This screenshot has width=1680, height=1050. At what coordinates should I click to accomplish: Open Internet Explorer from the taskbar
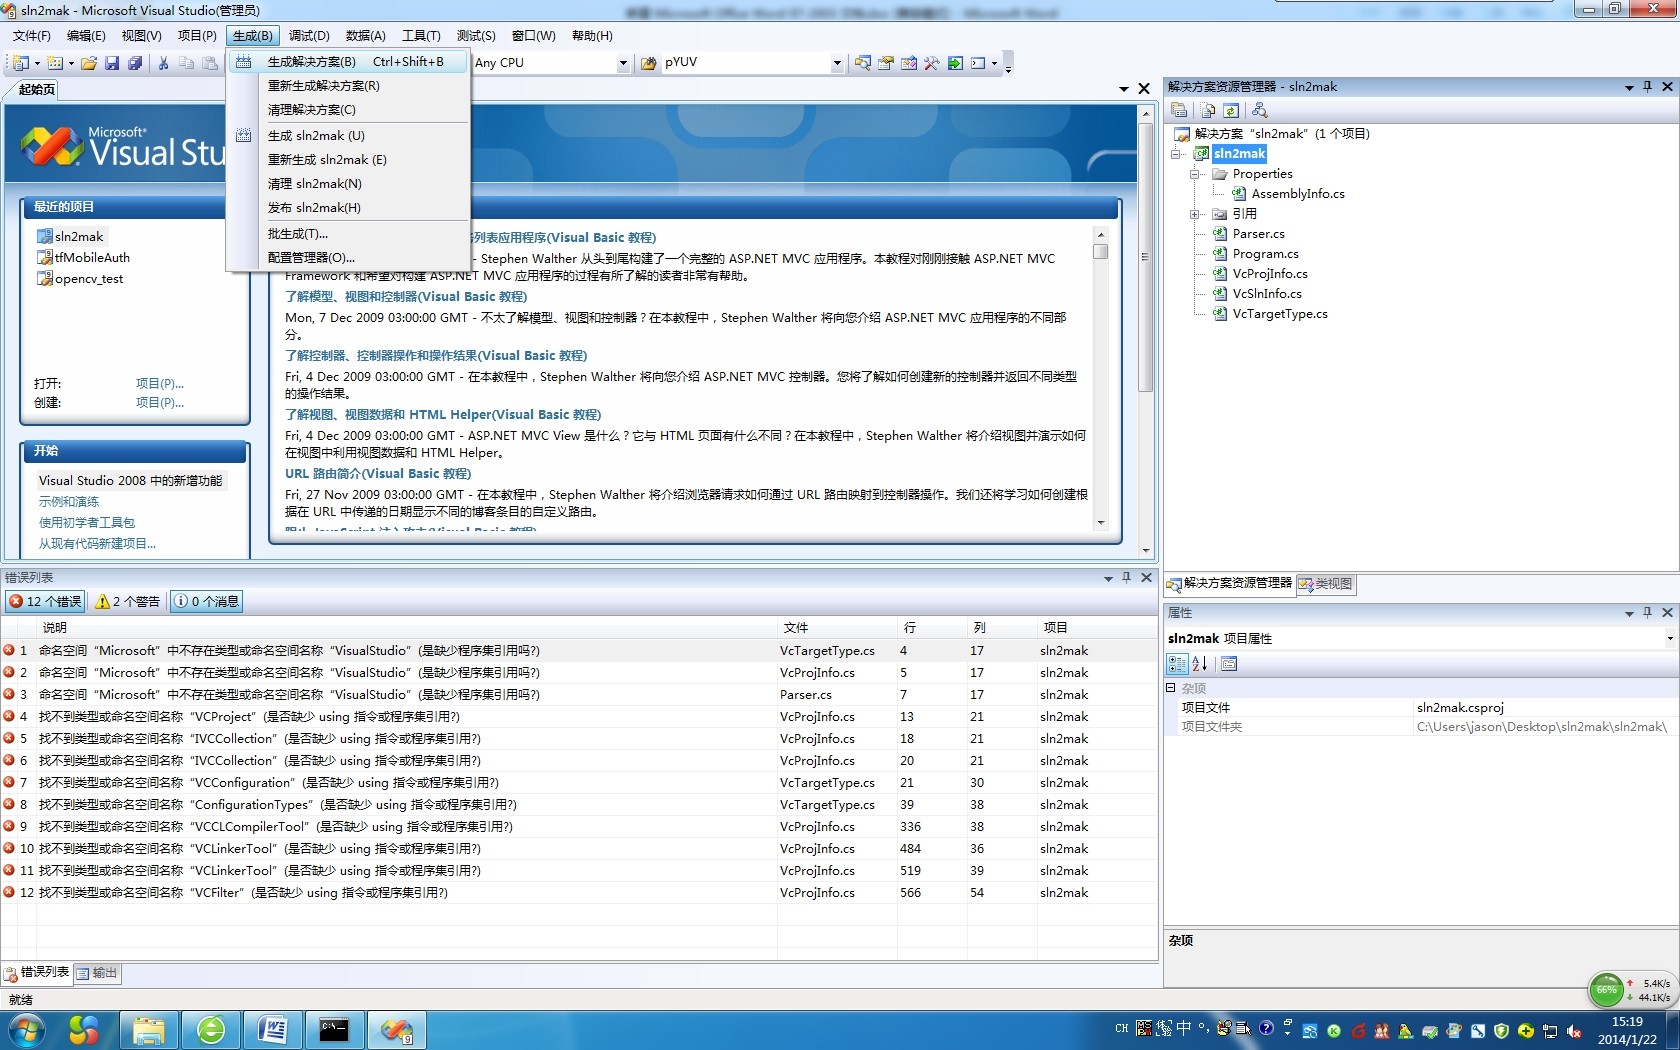(211, 1030)
